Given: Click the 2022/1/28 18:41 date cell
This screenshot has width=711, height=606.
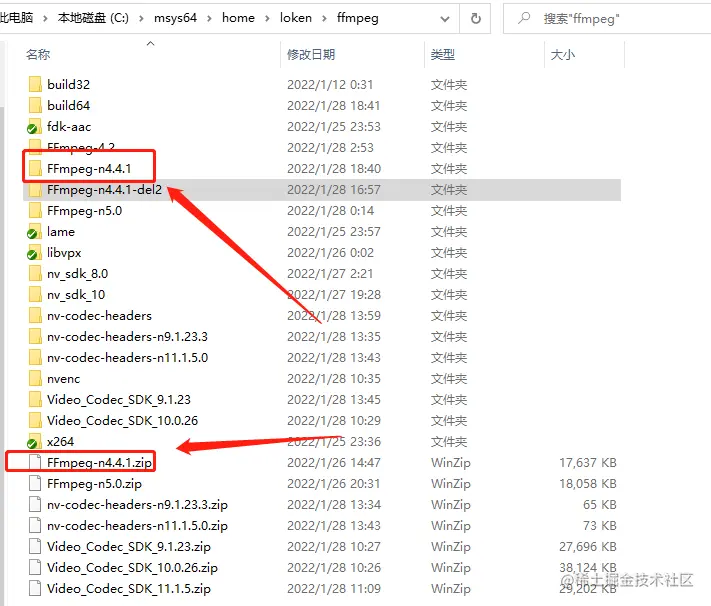Looking at the screenshot, I should click(x=334, y=105).
